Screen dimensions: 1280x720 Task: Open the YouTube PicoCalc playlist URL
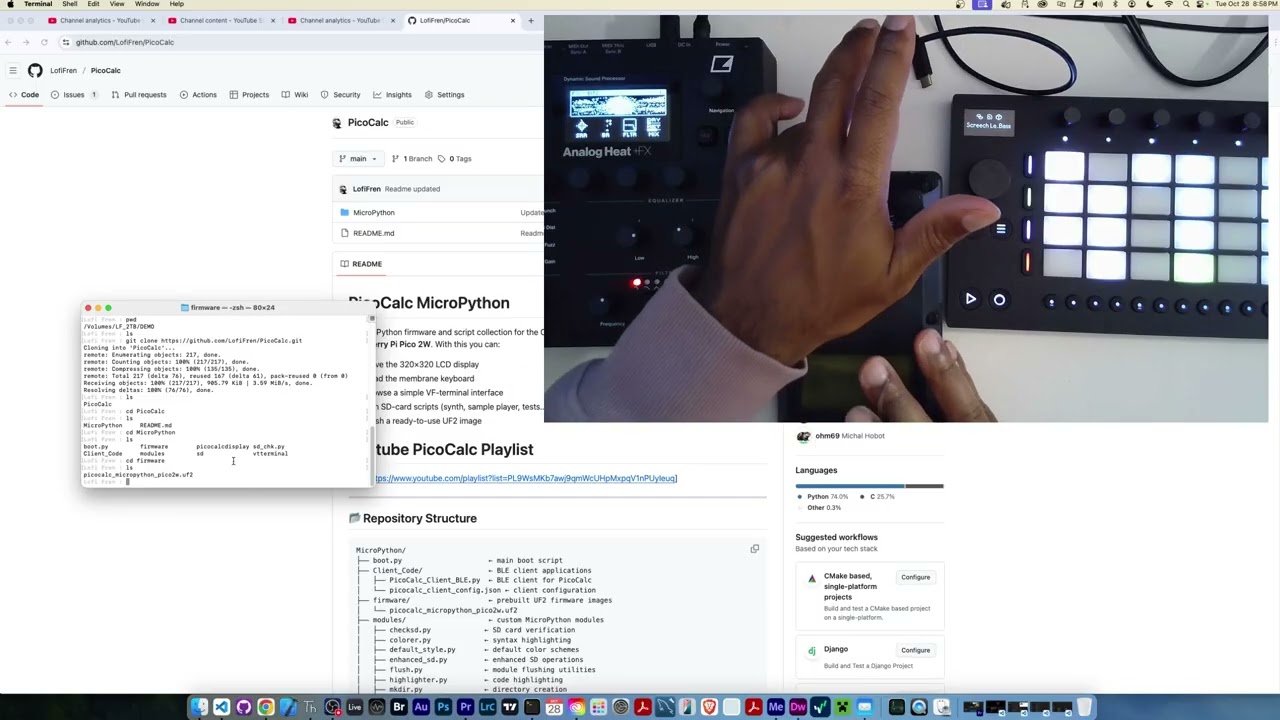[x=526, y=478]
